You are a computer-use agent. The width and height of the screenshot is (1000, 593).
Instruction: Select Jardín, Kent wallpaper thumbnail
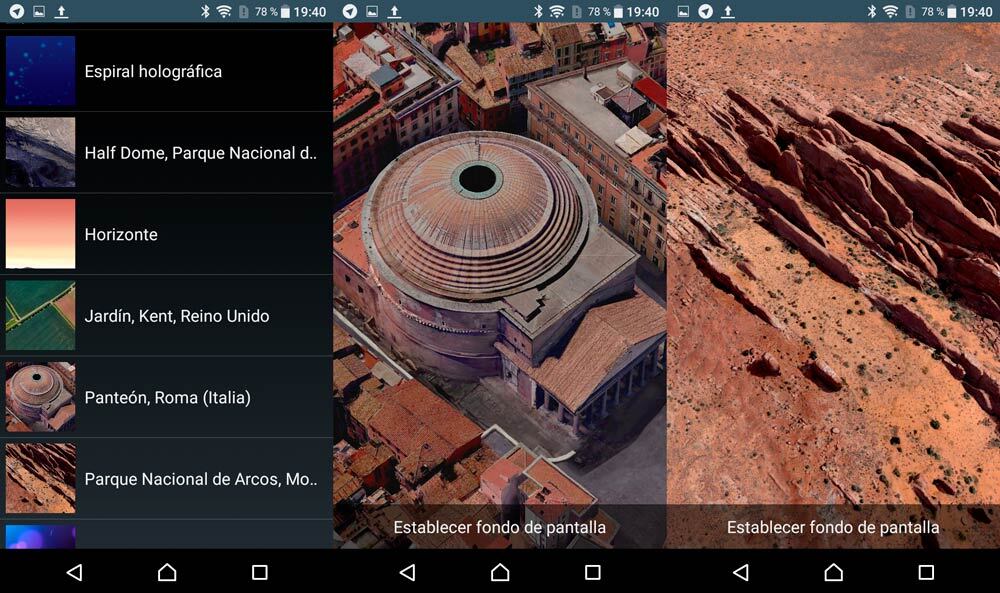pyautogui.click(x=41, y=316)
